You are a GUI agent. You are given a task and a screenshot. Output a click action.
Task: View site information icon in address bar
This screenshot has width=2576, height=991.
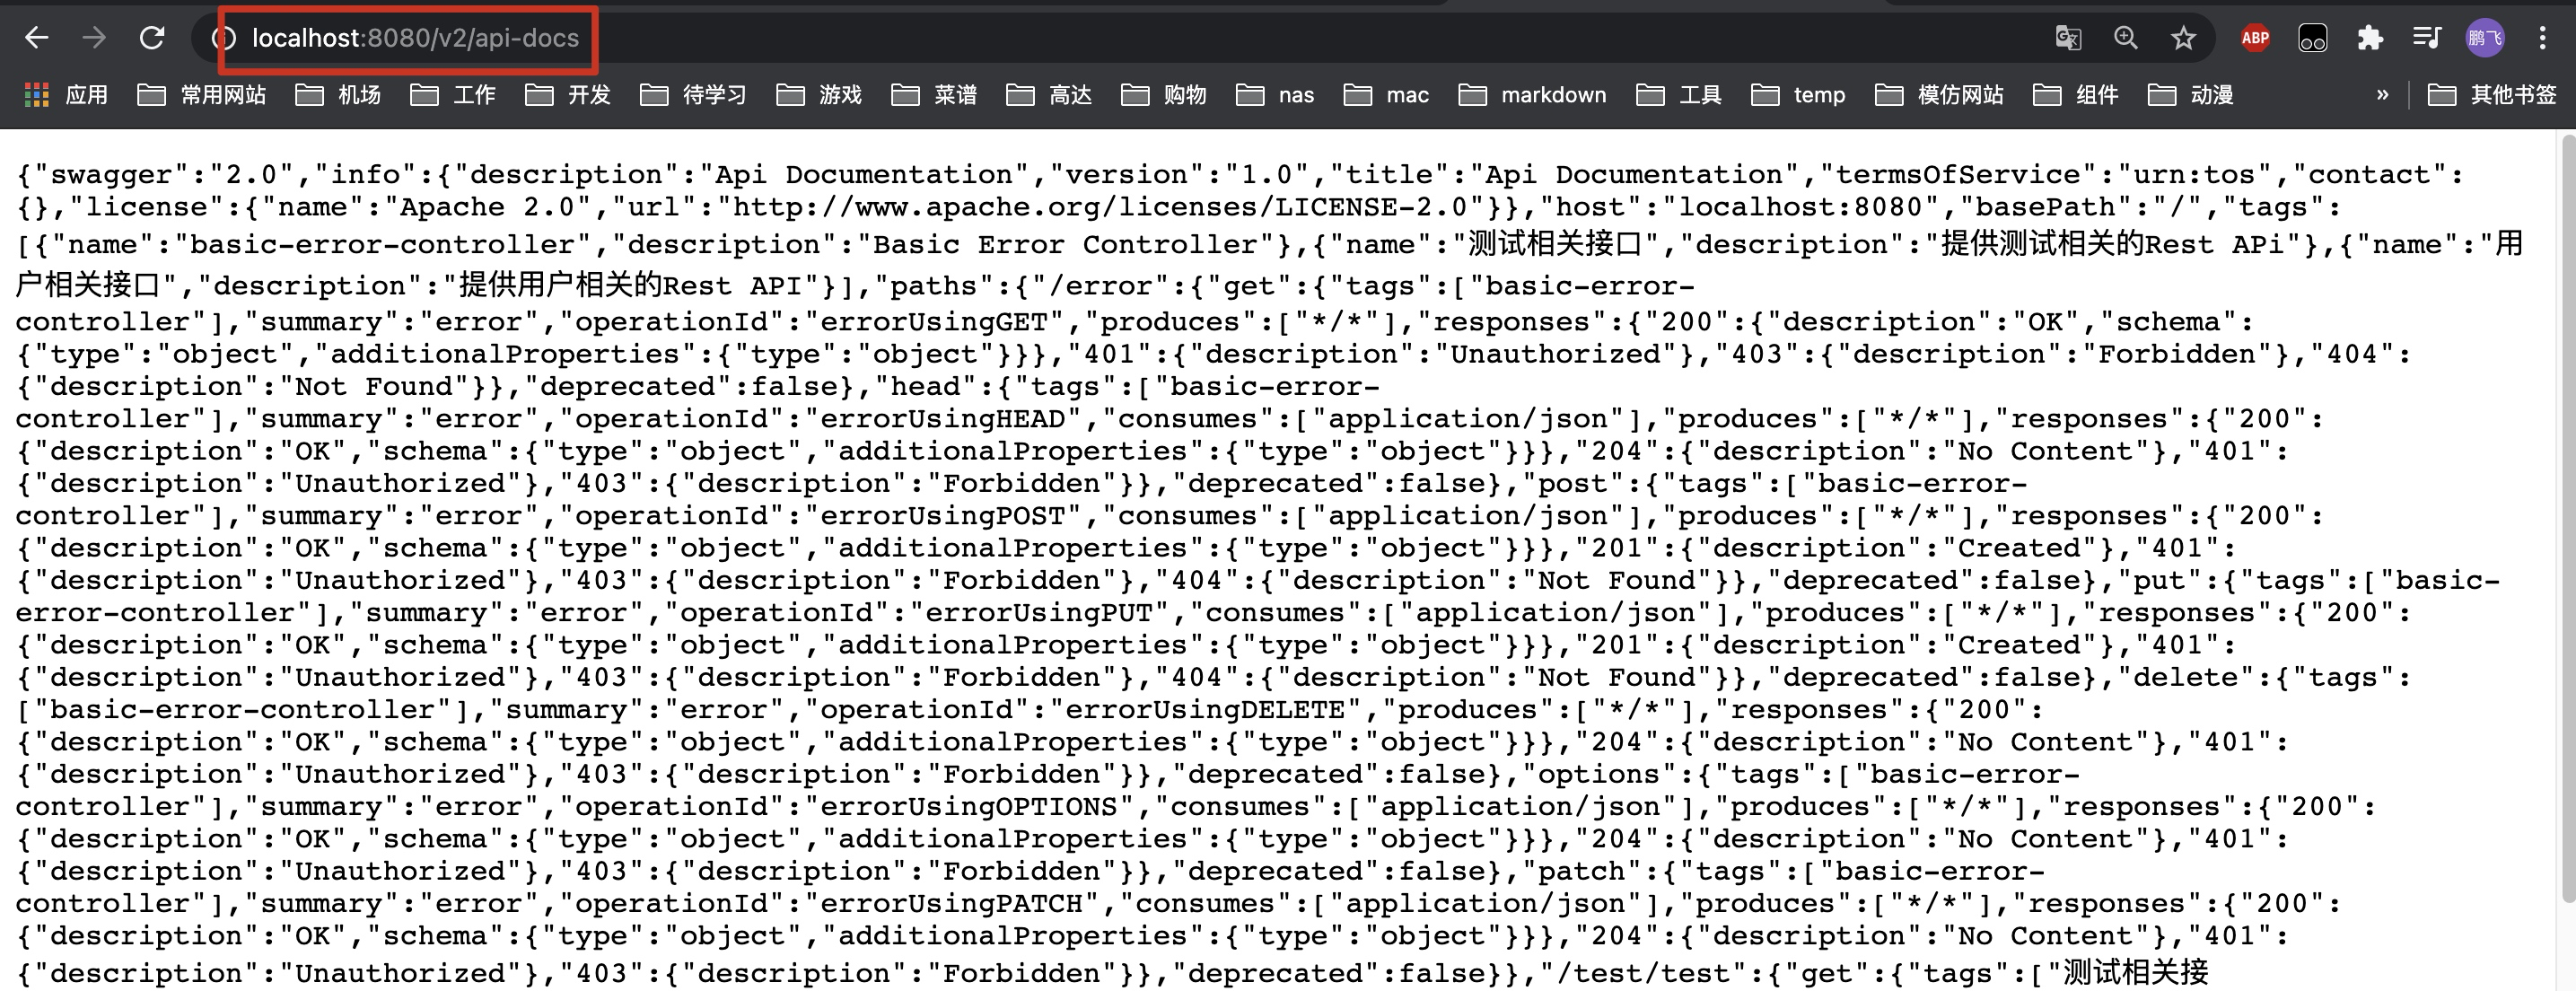[x=224, y=38]
